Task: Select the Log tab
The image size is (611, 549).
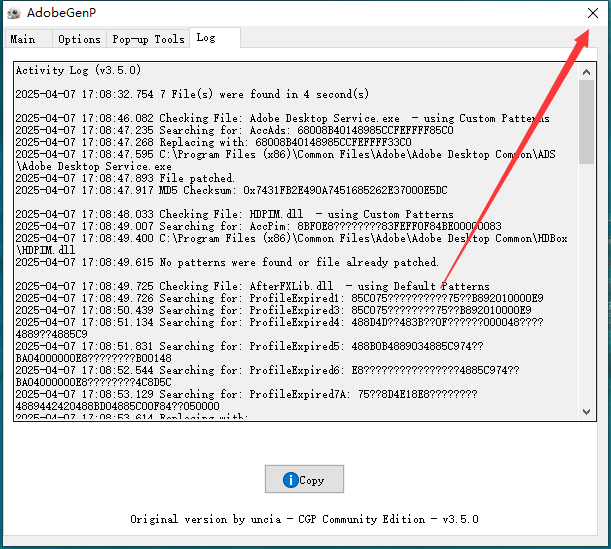Action: point(215,38)
